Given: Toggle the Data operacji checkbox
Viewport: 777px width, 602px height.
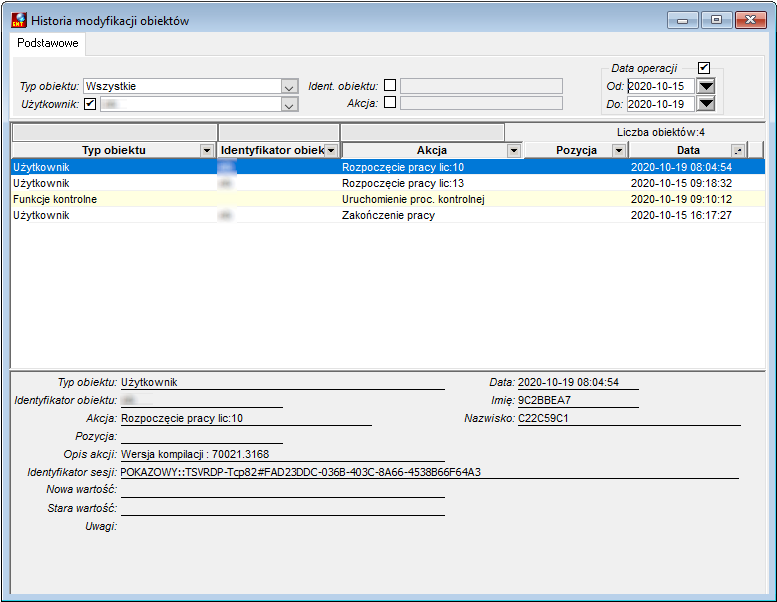Looking at the screenshot, I should pos(704,67).
